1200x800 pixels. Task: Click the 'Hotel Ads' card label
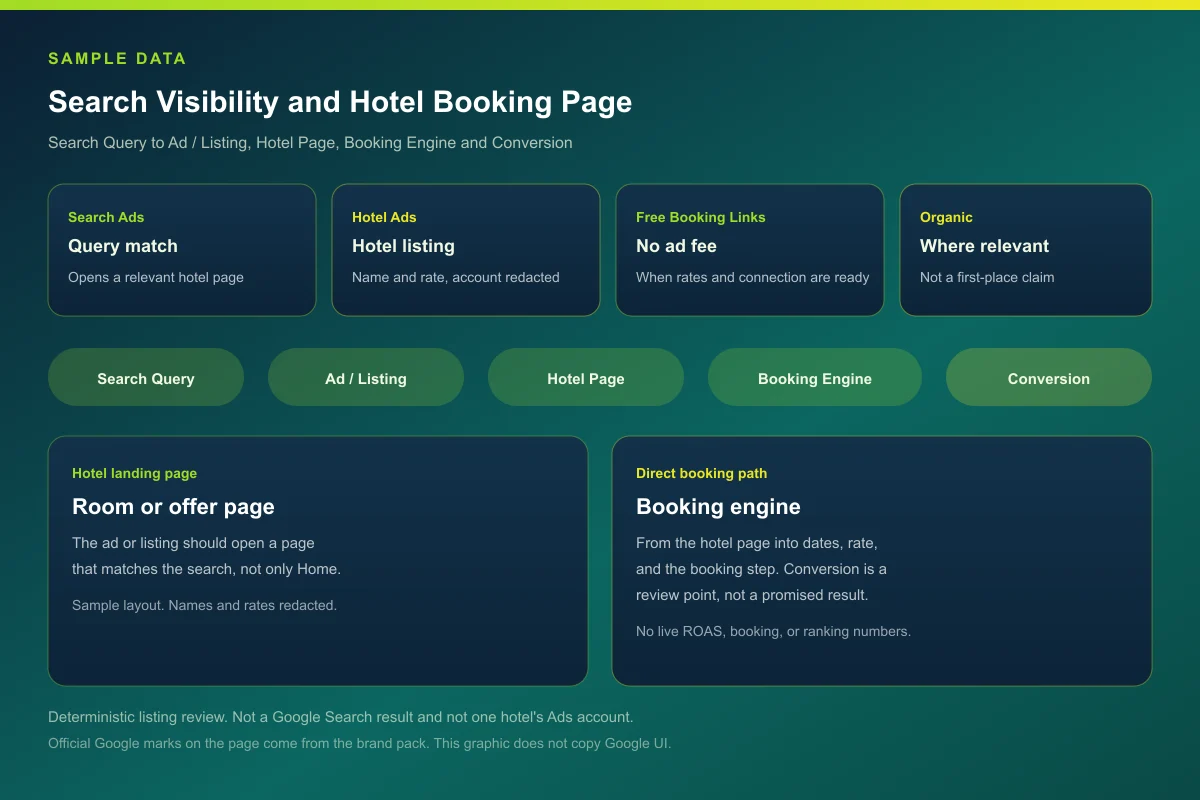384,217
